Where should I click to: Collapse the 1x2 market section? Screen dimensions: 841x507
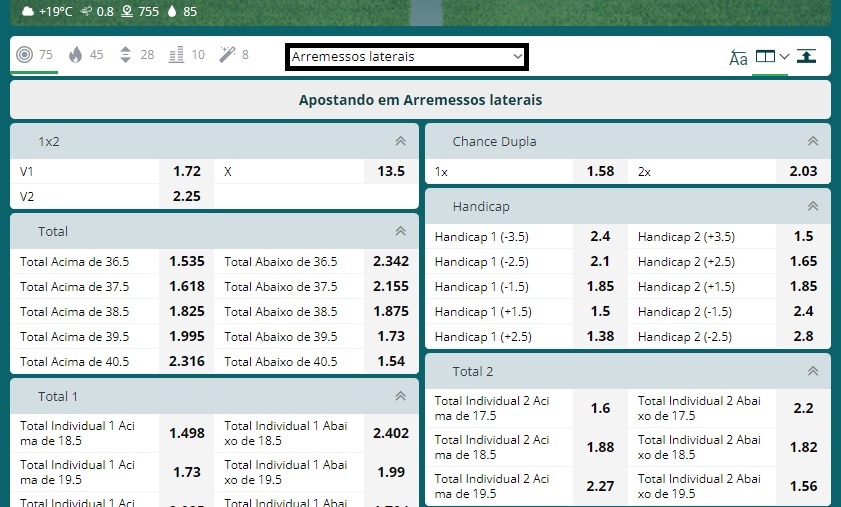coord(400,142)
